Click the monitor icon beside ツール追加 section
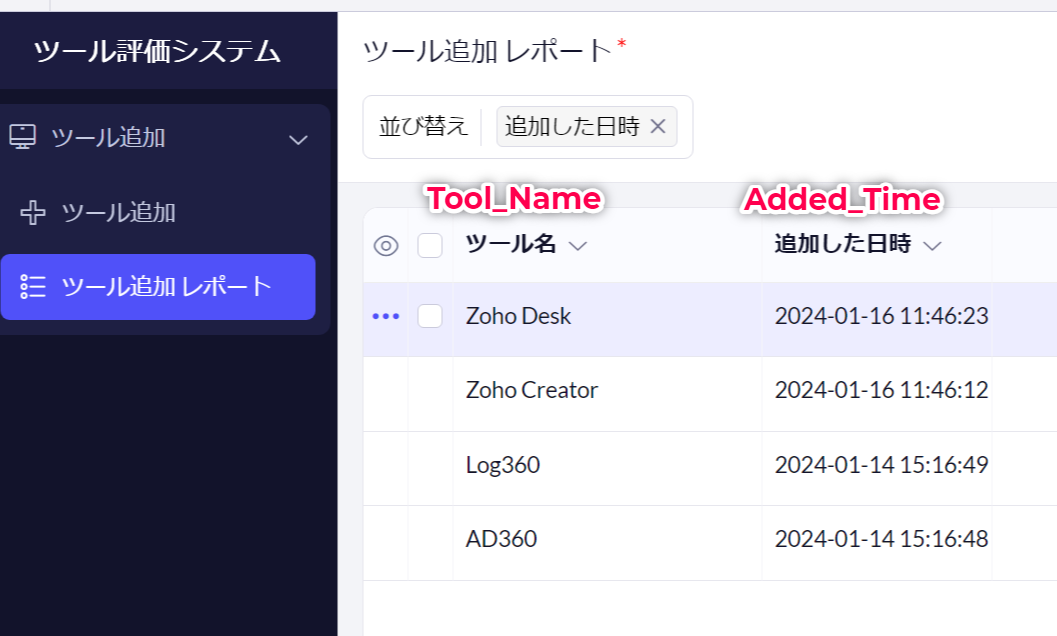1057x636 pixels. [x=22, y=138]
